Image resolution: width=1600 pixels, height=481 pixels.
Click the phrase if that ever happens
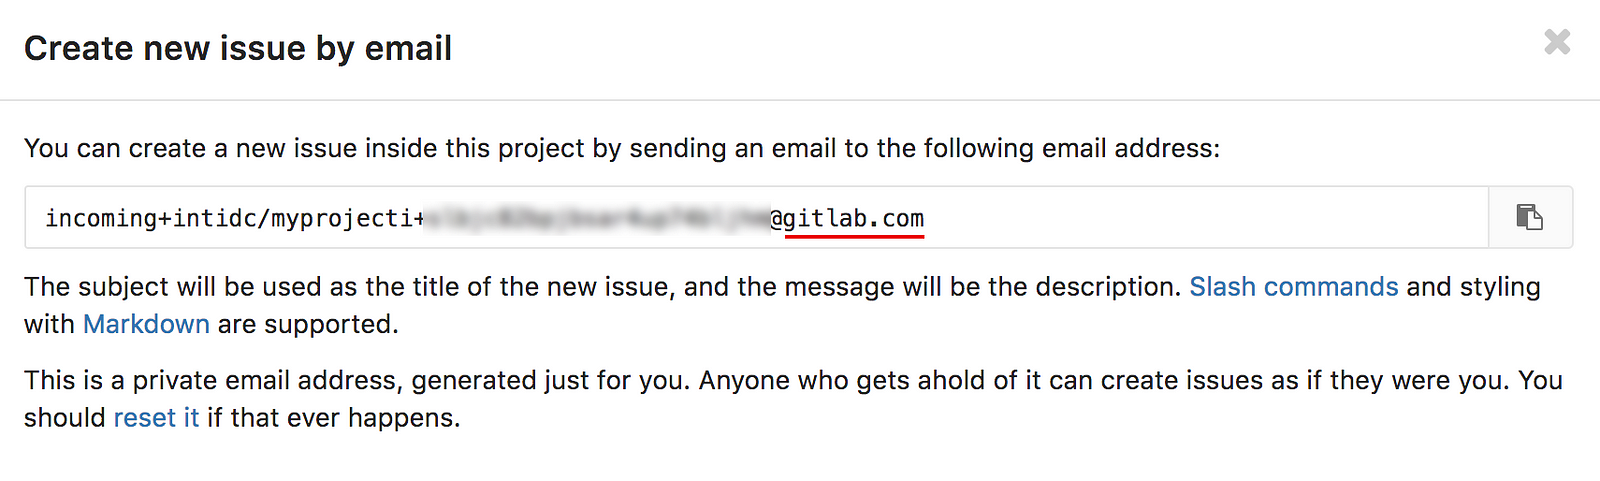pyautogui.click(x=334, y=418)
